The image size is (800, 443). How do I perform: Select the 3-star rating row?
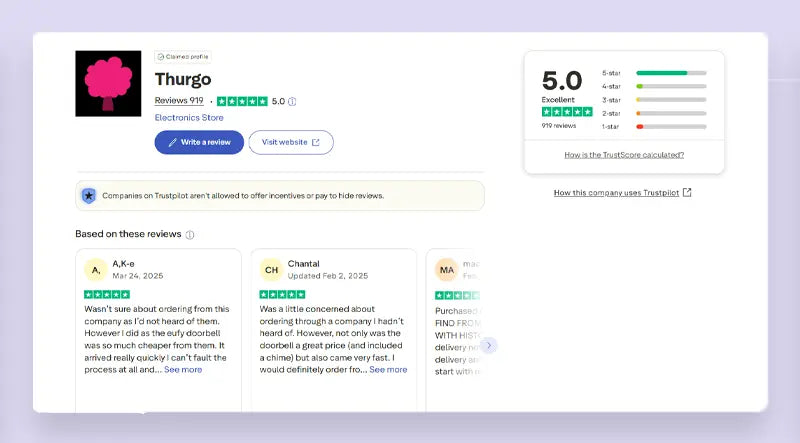[670, 100]
